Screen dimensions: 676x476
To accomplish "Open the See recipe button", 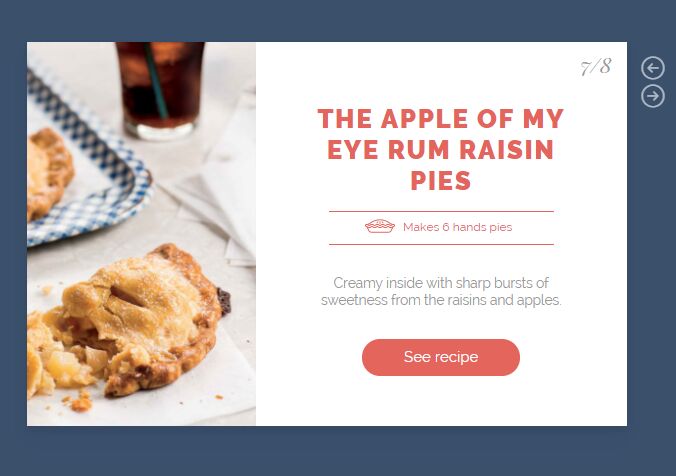I will (441, 357).
